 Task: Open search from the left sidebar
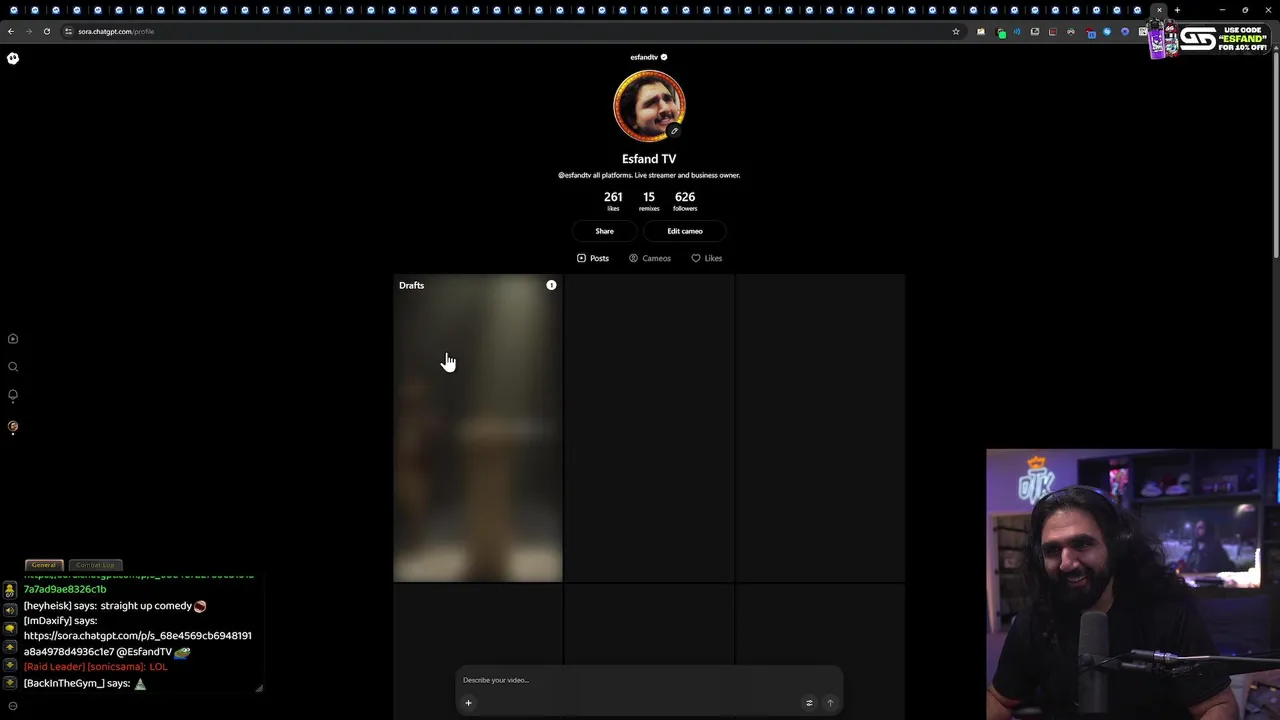pos(13,367)
